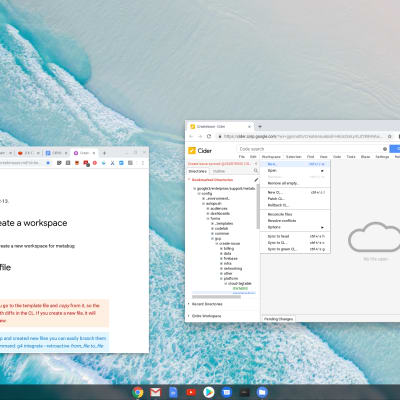This screenshot has width=400, height=400.
Task: Choose Sync to green CL... menu entry
Action: click(x=295, y=249)
